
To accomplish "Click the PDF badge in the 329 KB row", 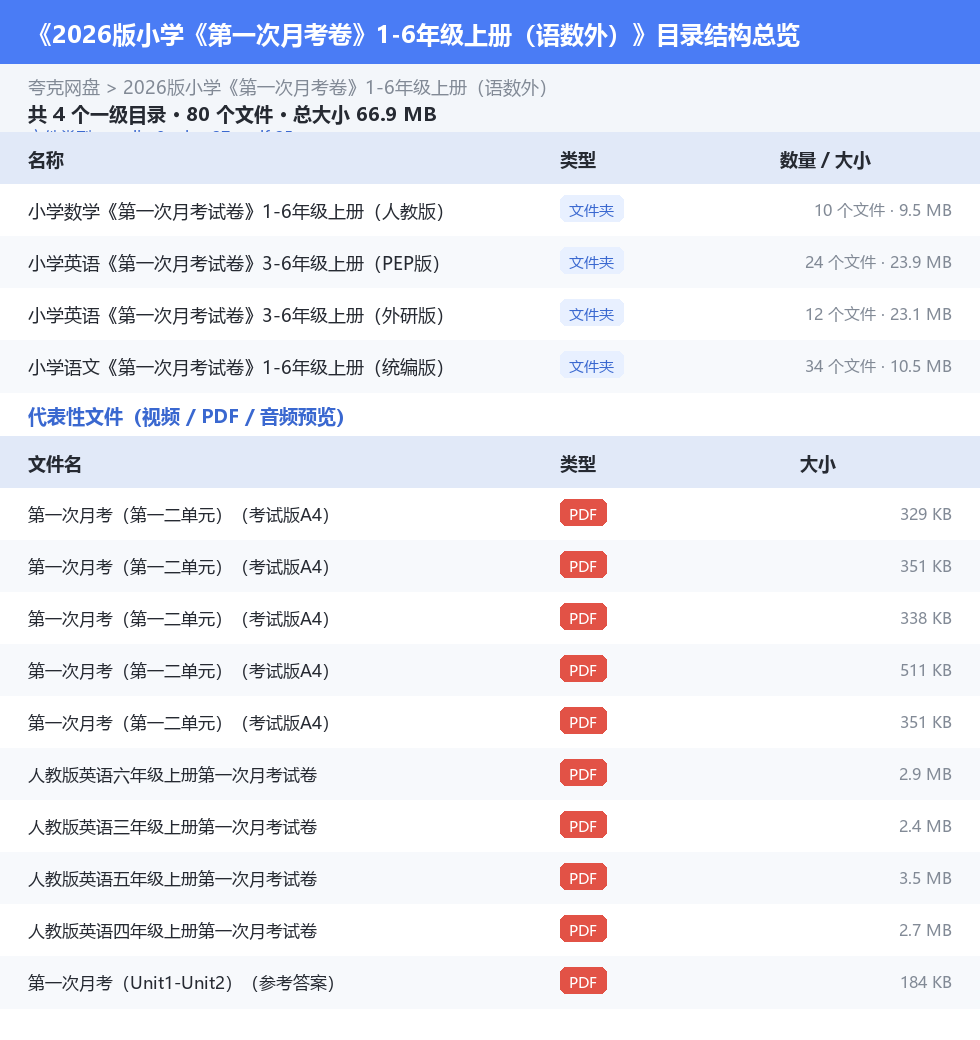I will click(583, 513).
